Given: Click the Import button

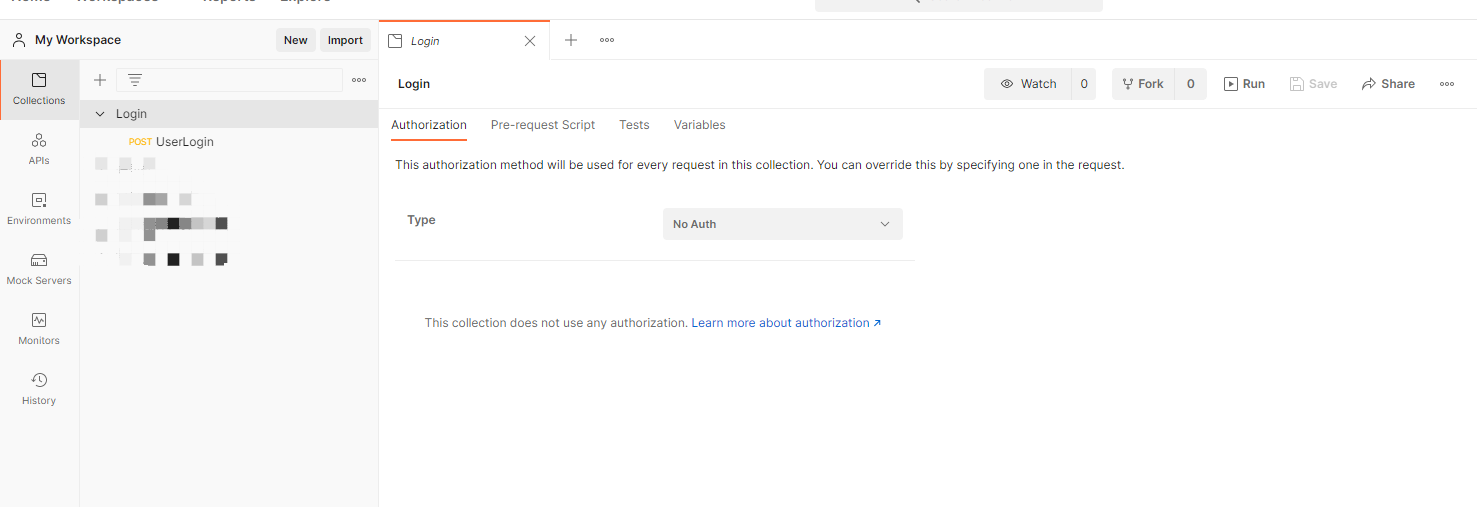Looking at the screenshot, I should 345,40.
